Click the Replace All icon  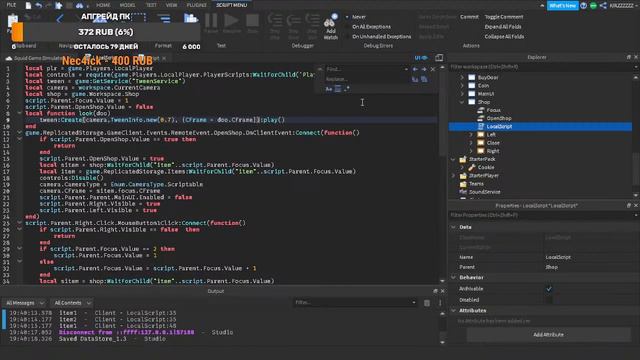(424, 79)
